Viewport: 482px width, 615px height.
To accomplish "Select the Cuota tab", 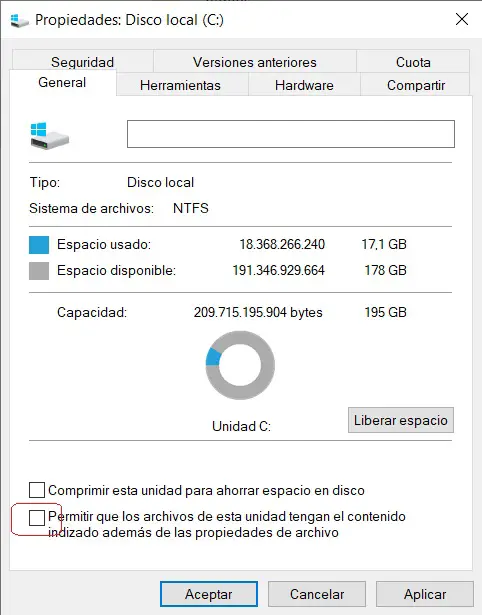I will [413, 62].
